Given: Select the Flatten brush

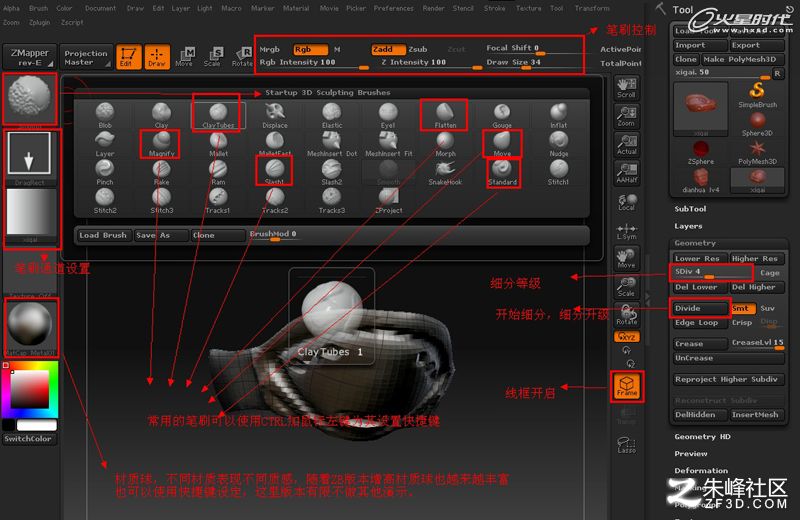Looking at the screenshot, I should click(x=444, y=115).
